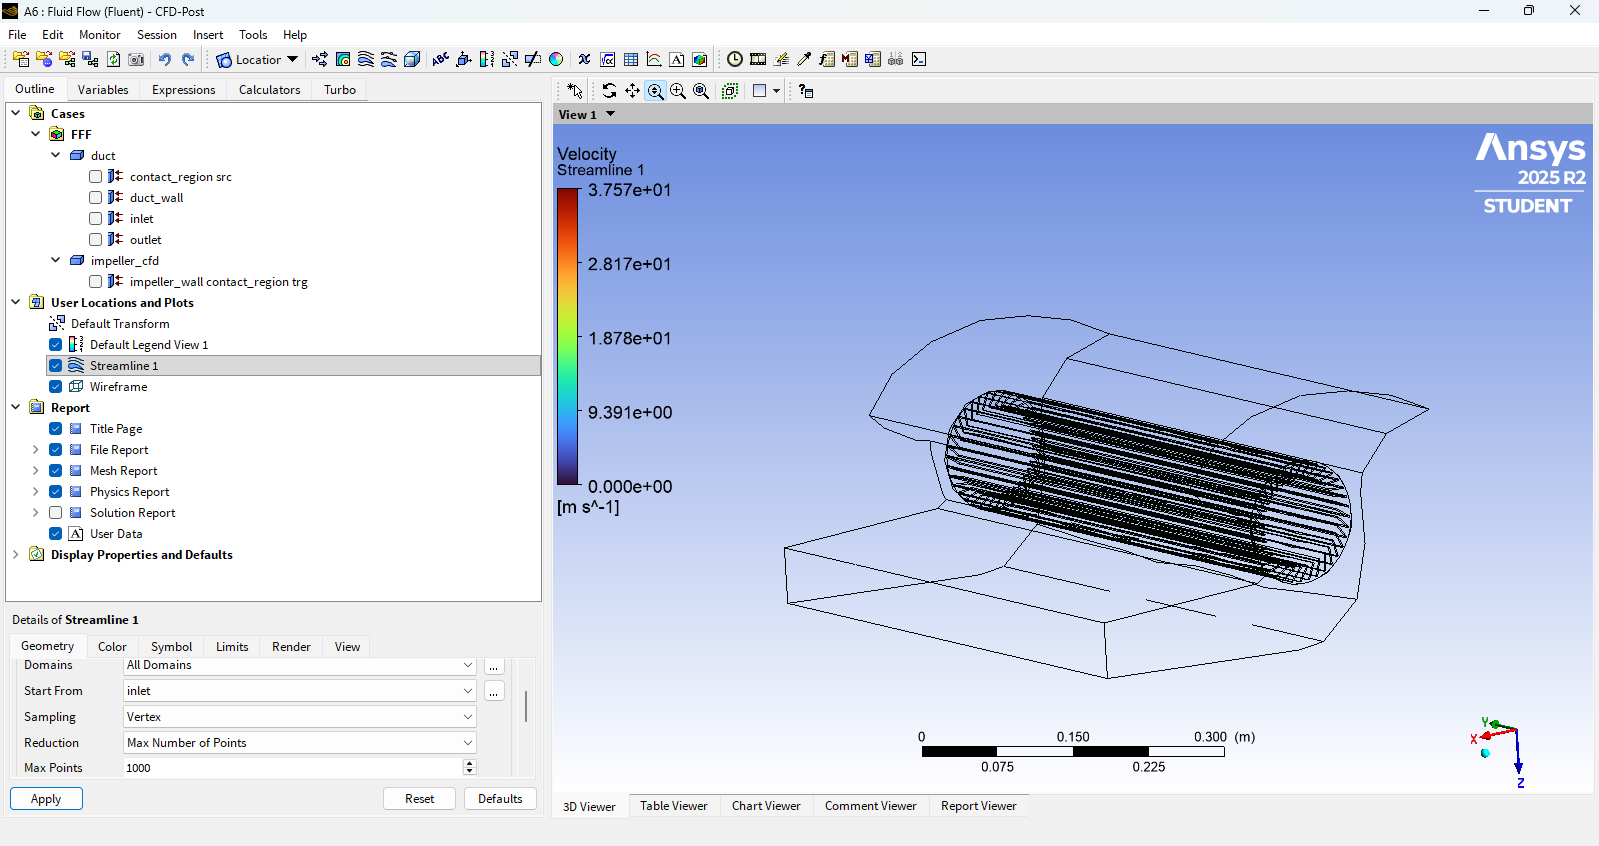This screenshot has height=846, width=1599.
Task: Click the Undo arrow in toolbar
Action: pyautogui.click(x=165, y=60)
